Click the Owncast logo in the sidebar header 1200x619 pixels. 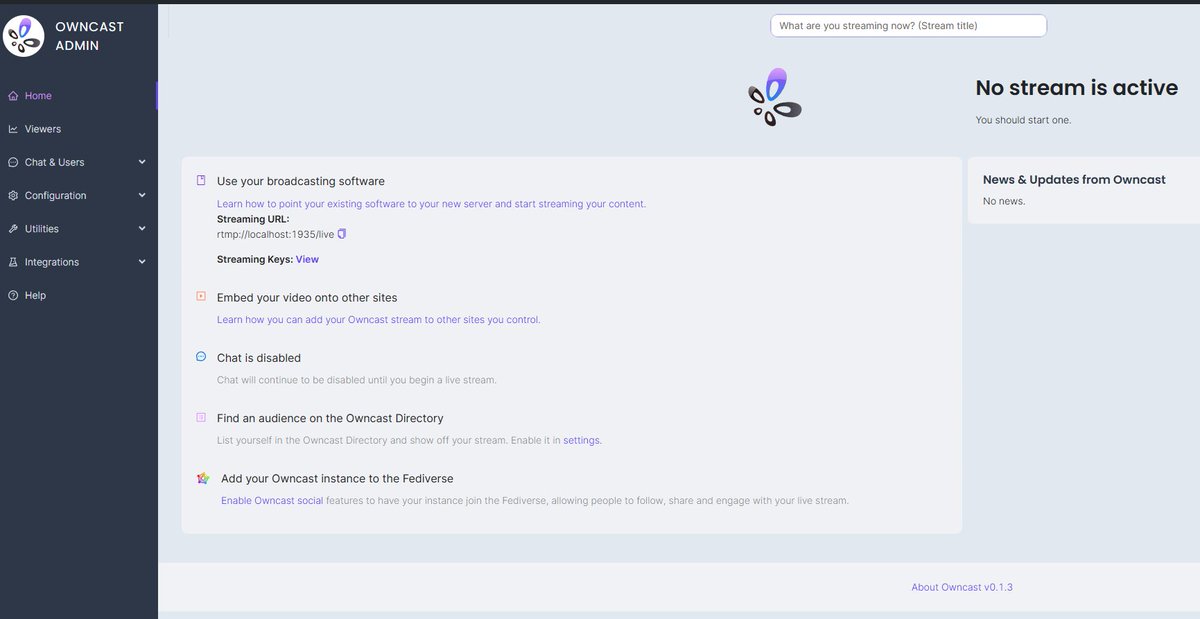tap(24, 36)
